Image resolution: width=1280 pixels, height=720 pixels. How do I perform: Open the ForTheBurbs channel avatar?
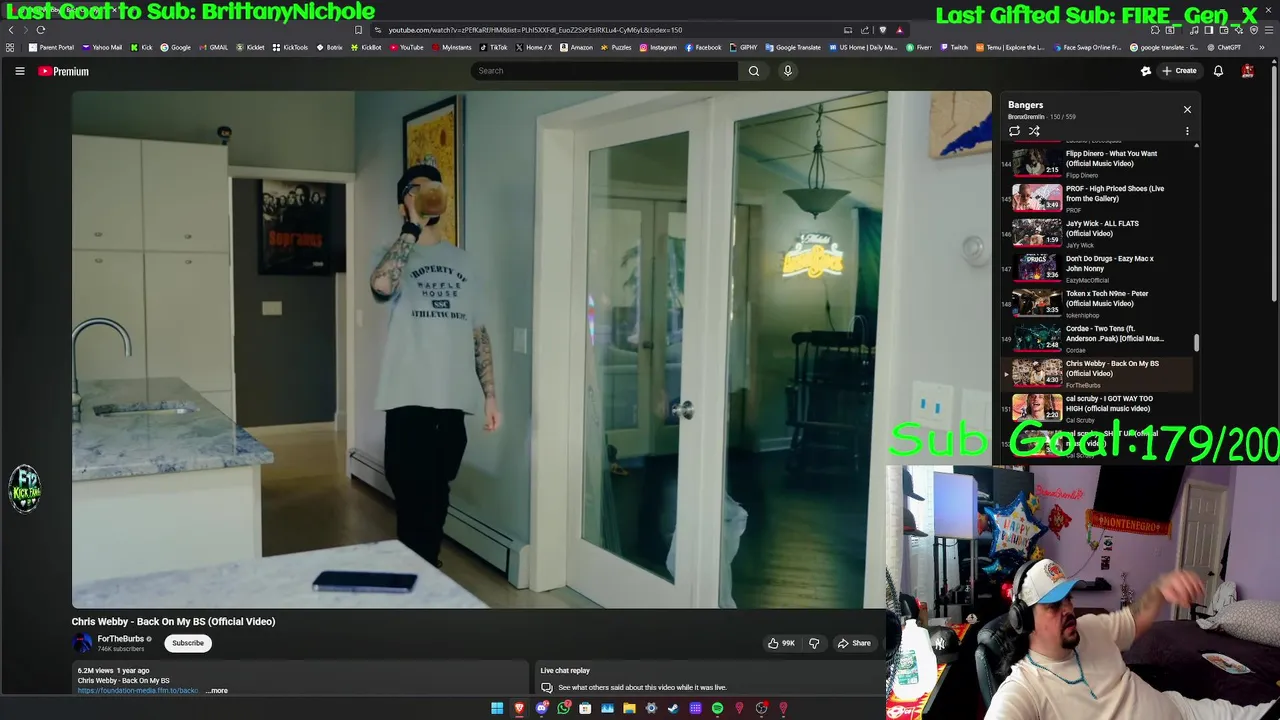(82, 643)
